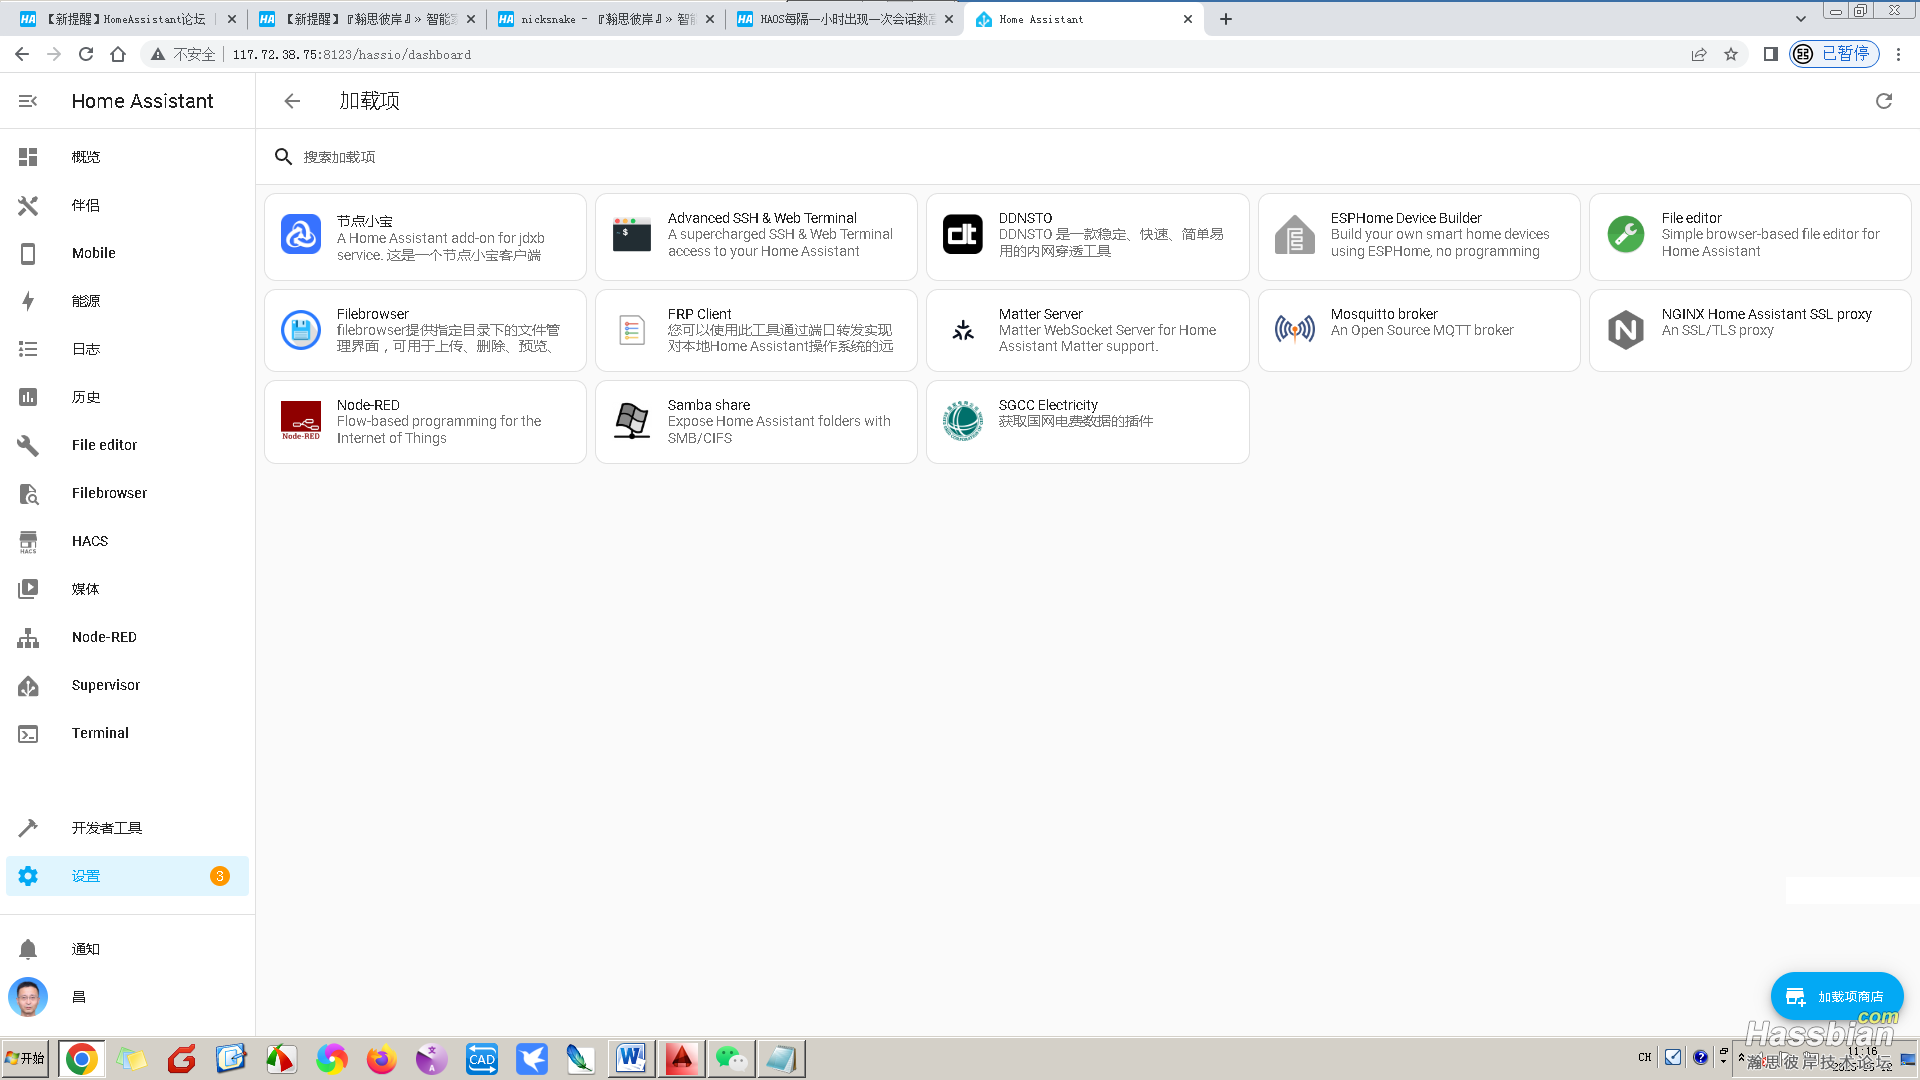The image size is (1920, 1080).
Task: Open 能源 energy panel
Action: (x=127, y=301)
